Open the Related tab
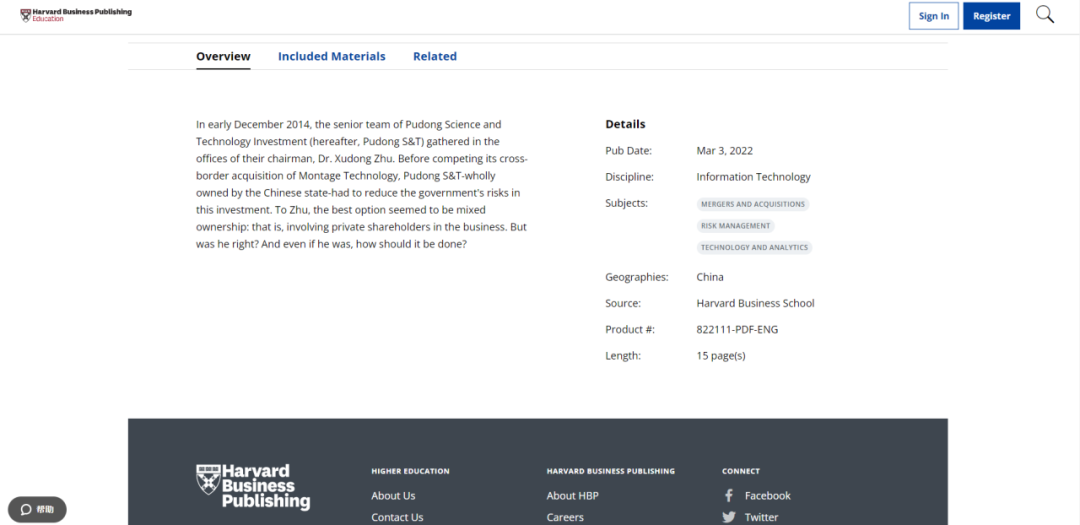 (x=434, y=57)
